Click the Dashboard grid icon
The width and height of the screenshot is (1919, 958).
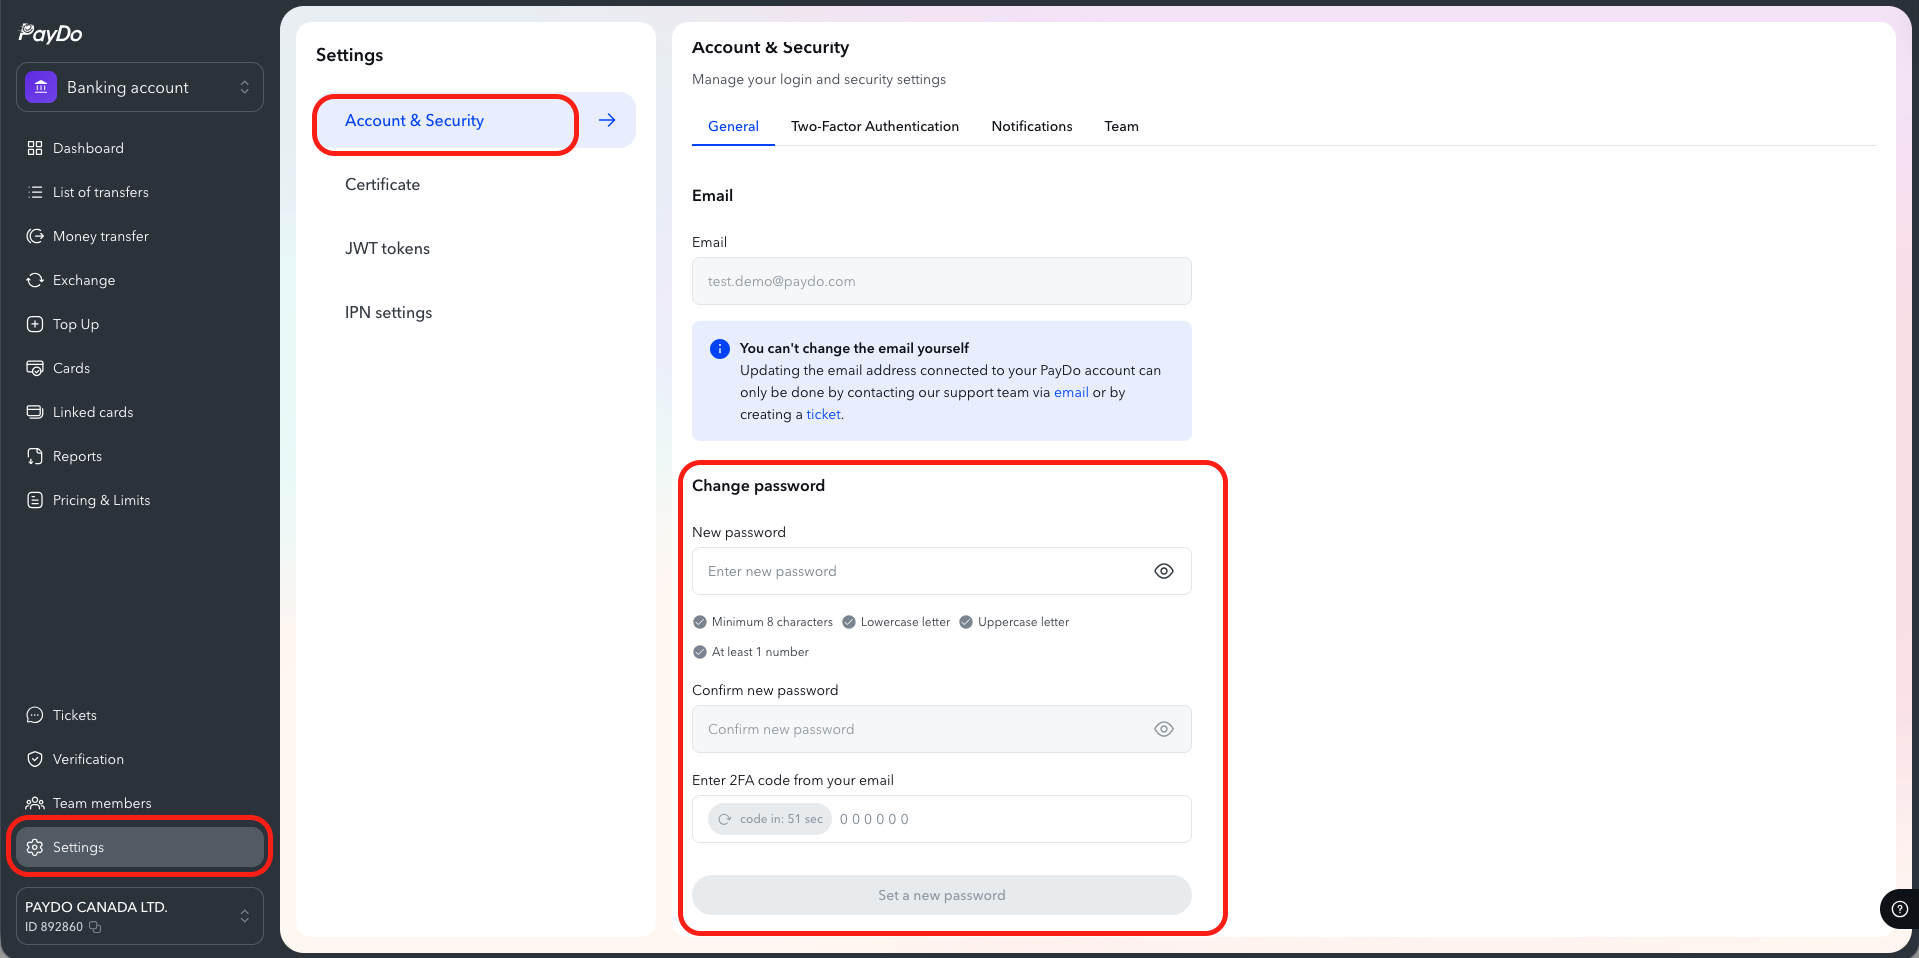pos(35,148)
